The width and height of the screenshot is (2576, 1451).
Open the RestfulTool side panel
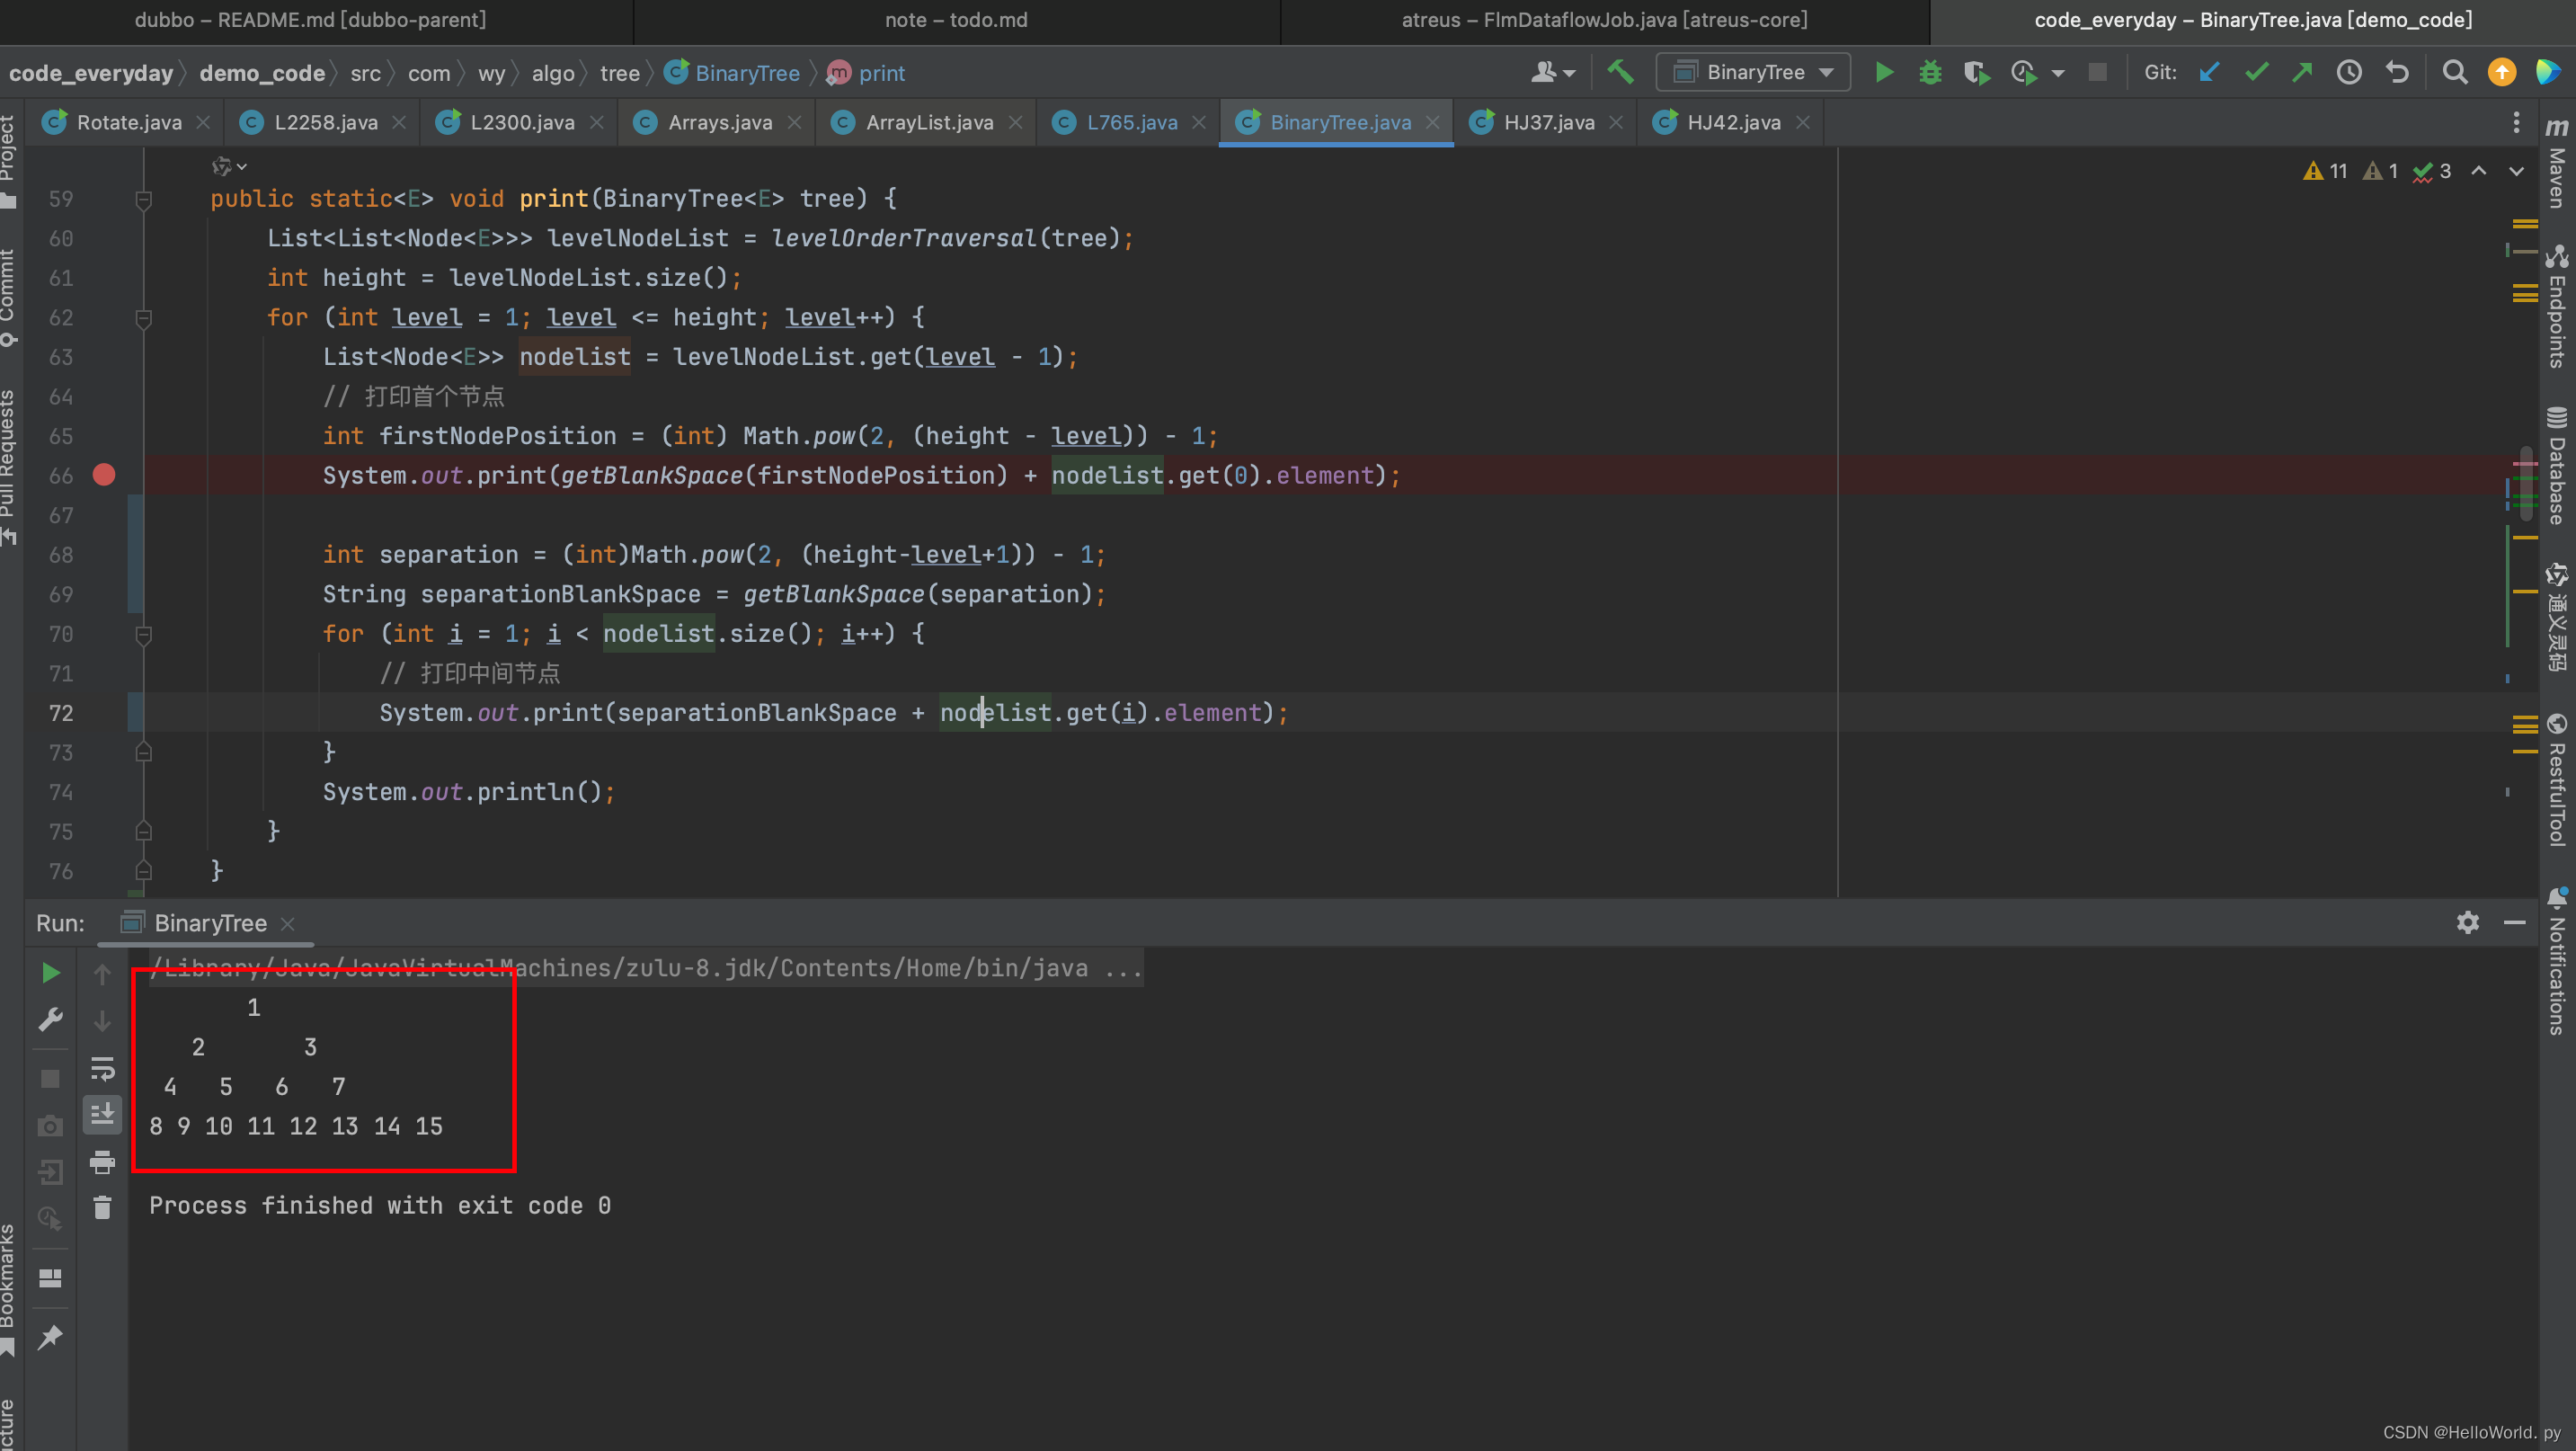(2557, 780)
